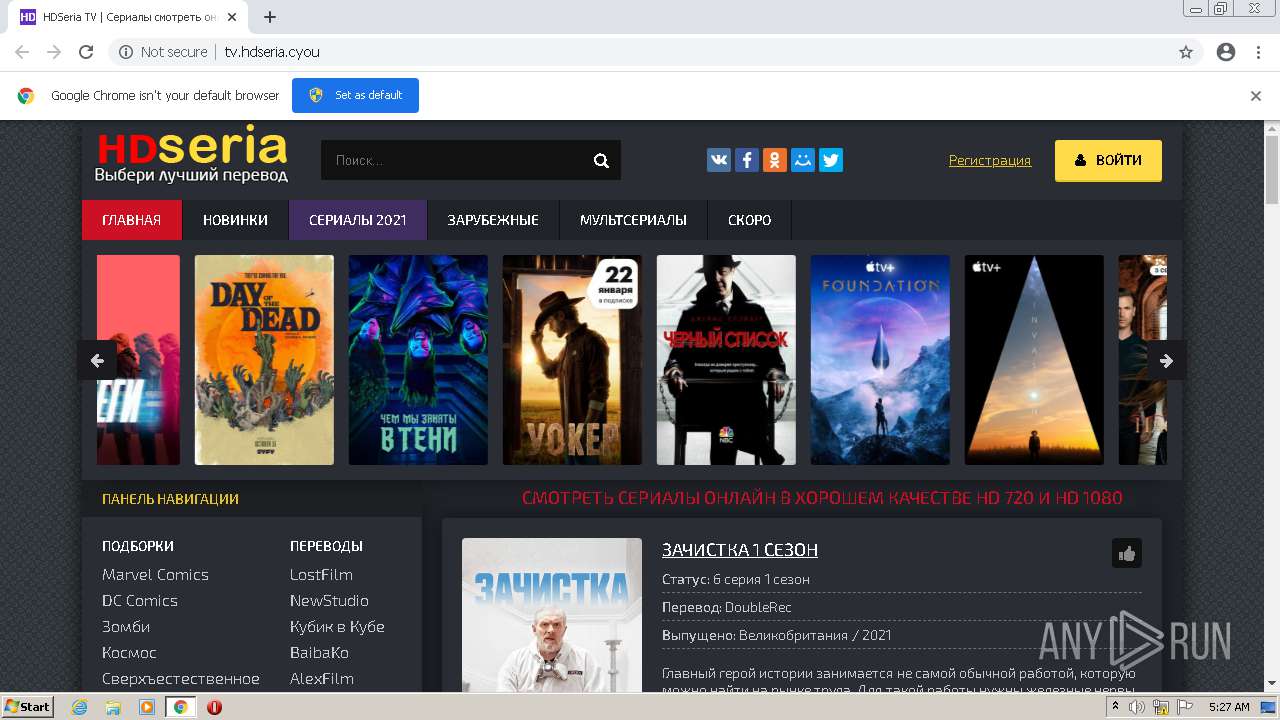Open LostFilm translation link

(x=321, y=574)
